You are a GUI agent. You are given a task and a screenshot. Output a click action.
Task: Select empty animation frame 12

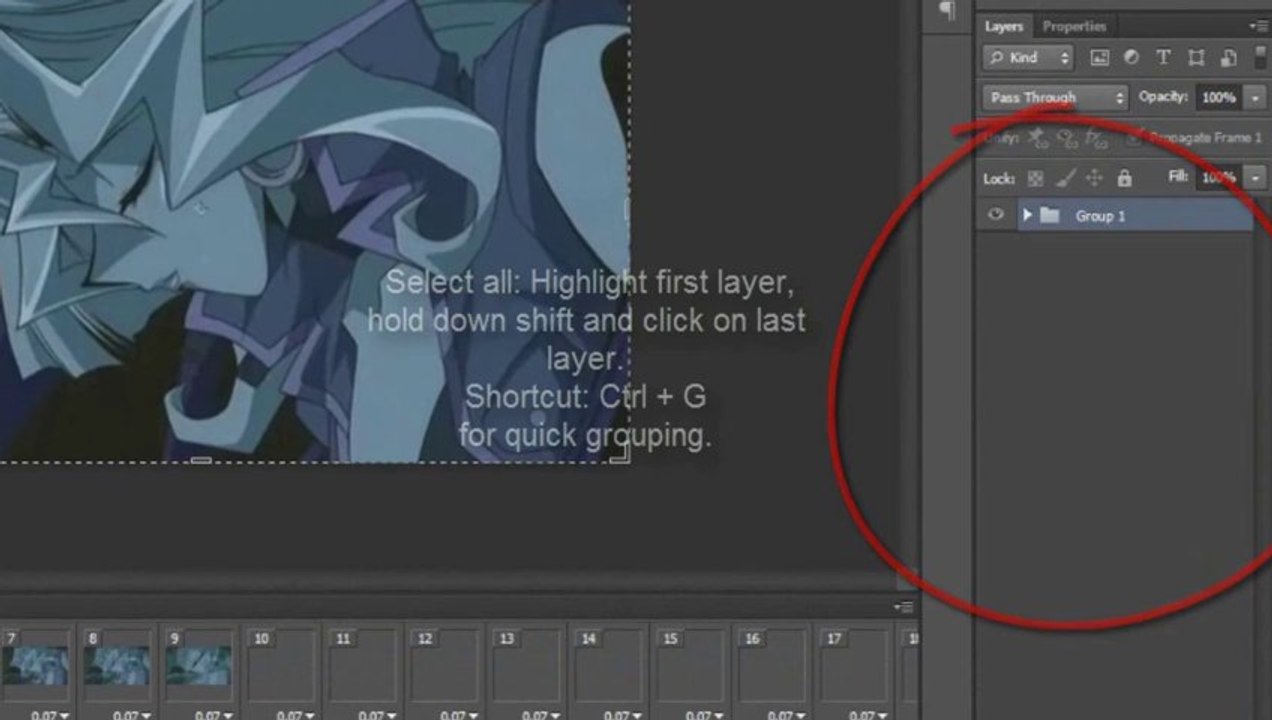(446, 665)
